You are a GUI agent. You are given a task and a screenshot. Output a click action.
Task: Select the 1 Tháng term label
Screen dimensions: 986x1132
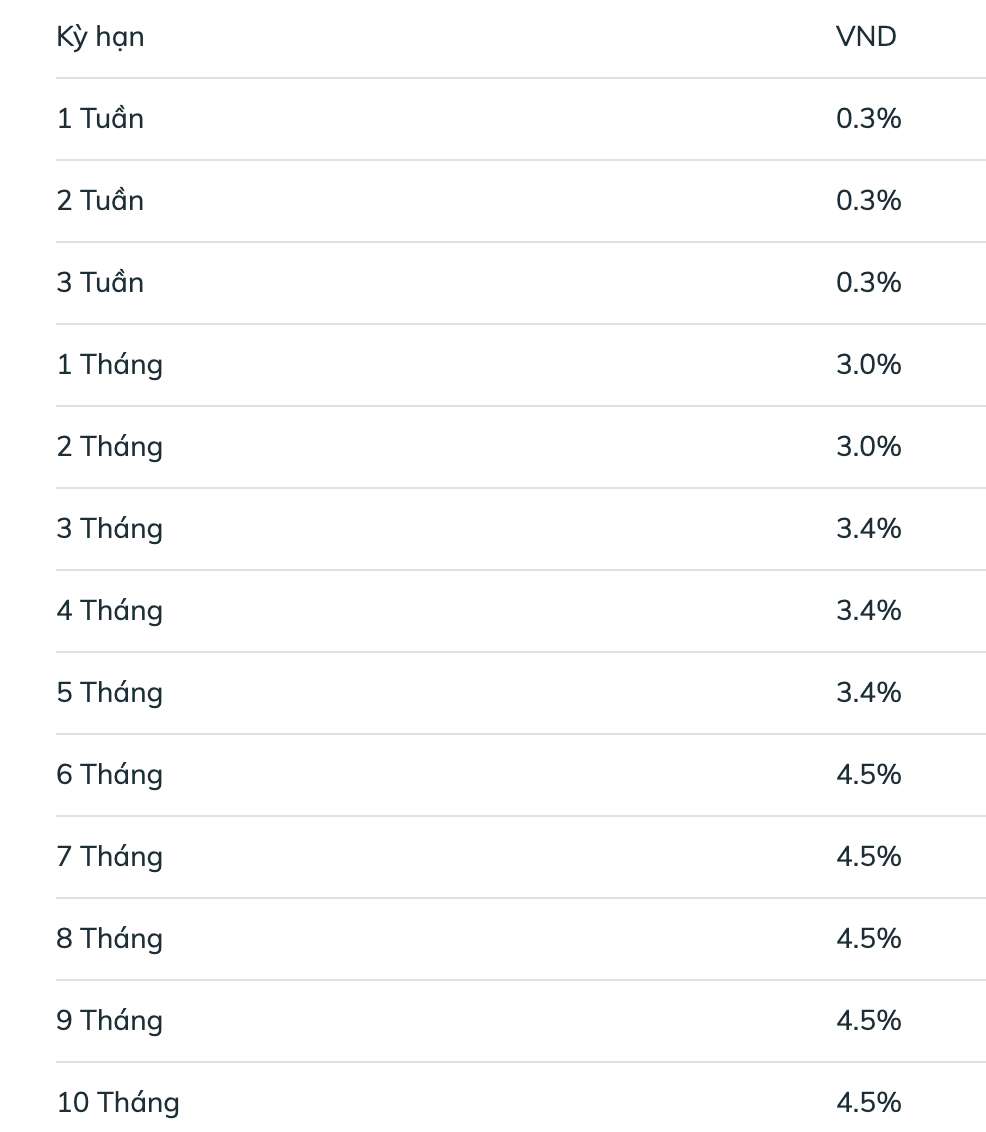tap(109, 365)
